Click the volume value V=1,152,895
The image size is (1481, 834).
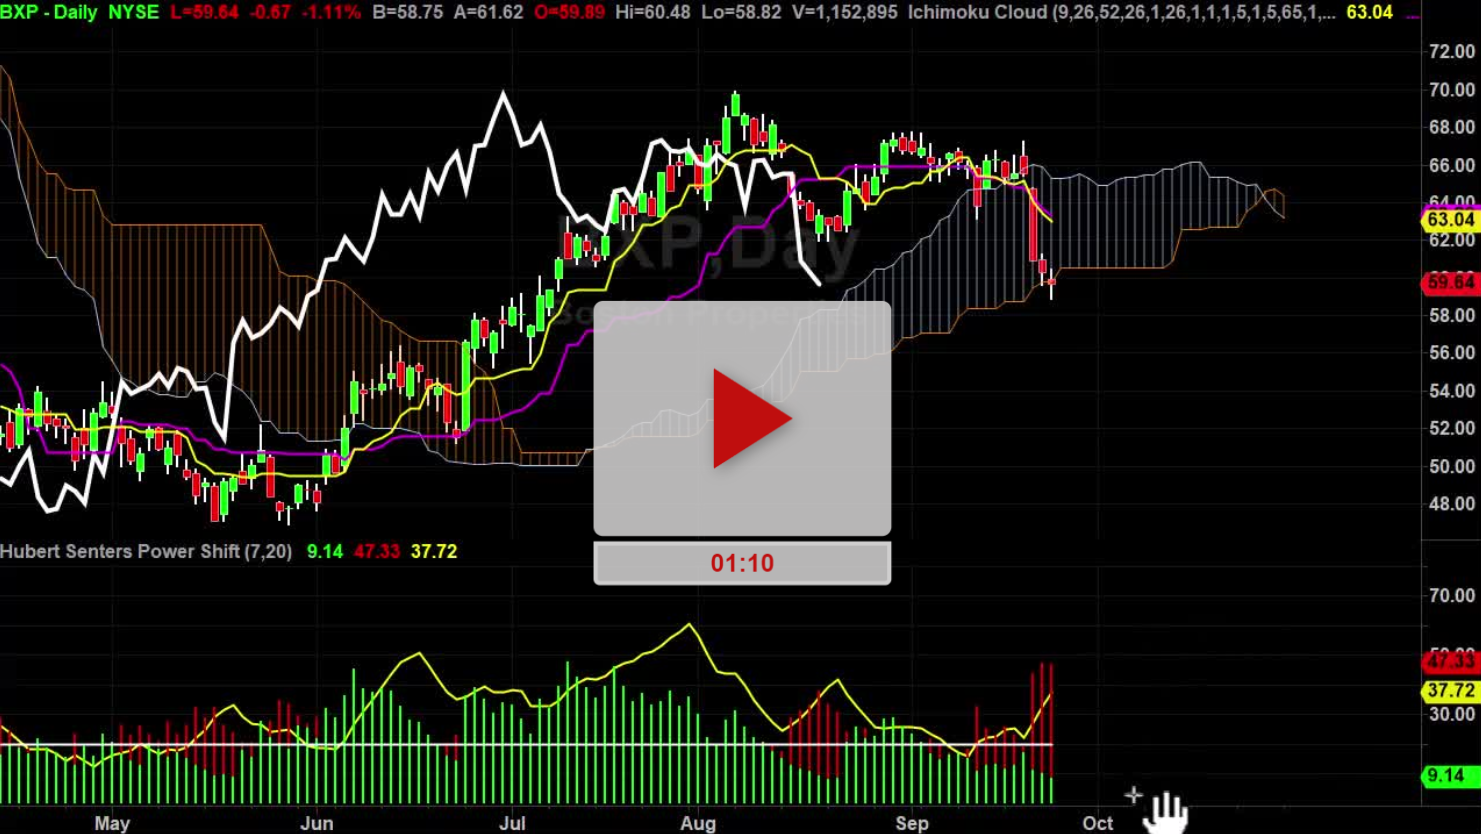(843, 12)
